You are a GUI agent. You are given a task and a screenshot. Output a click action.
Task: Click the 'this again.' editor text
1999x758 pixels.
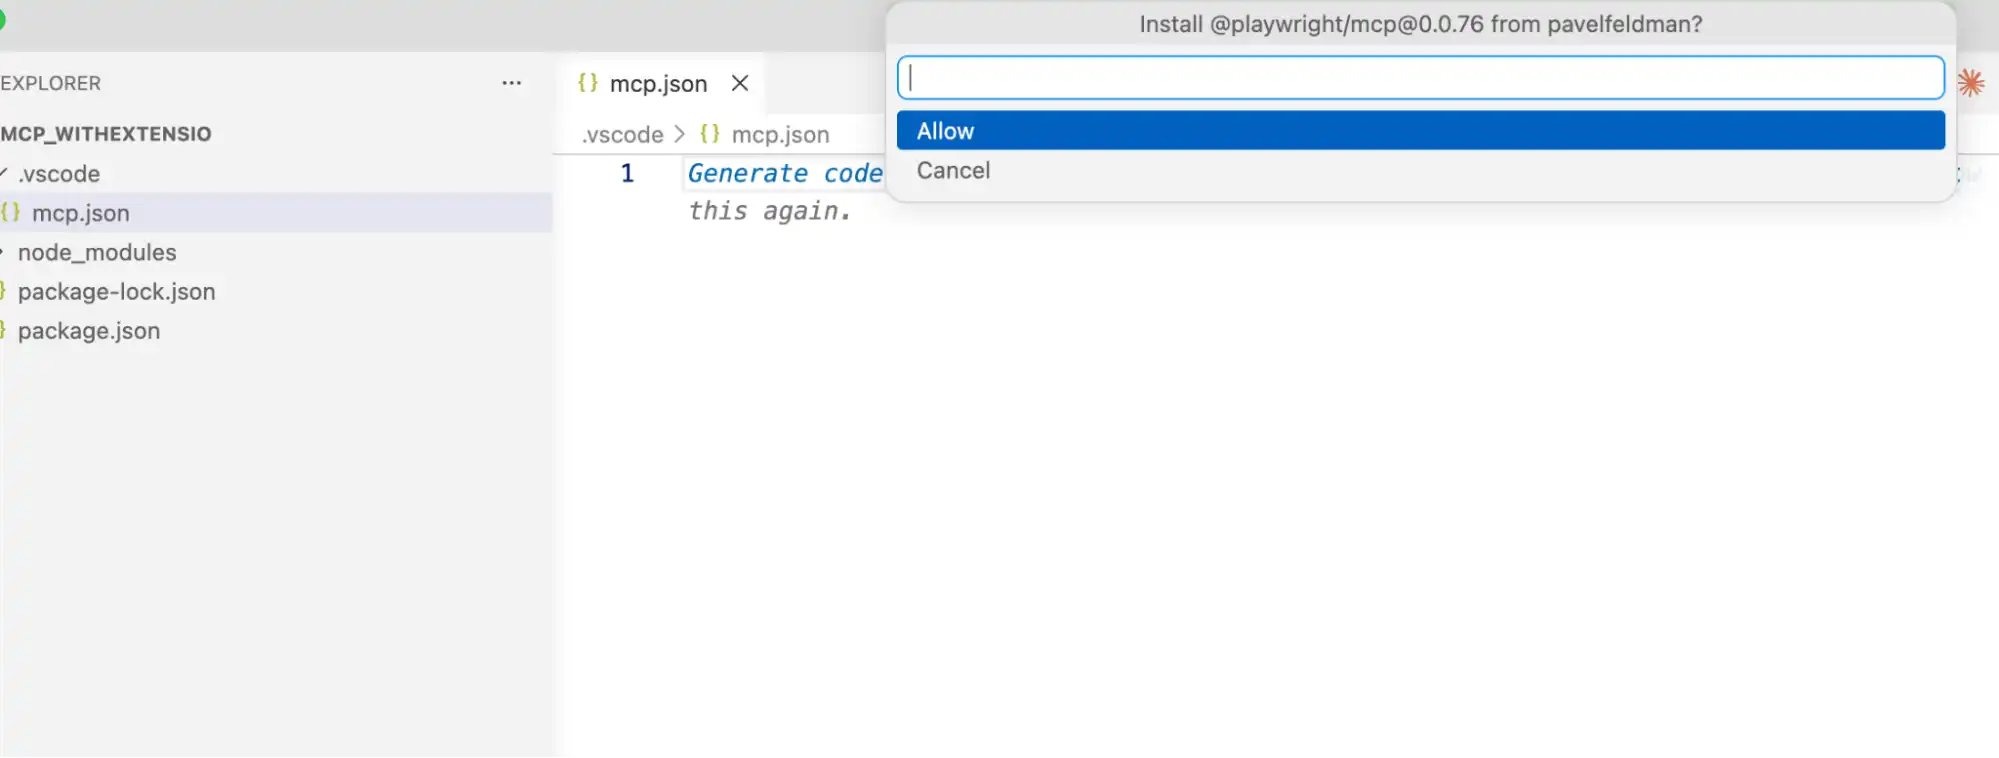[x=769, y=211]
